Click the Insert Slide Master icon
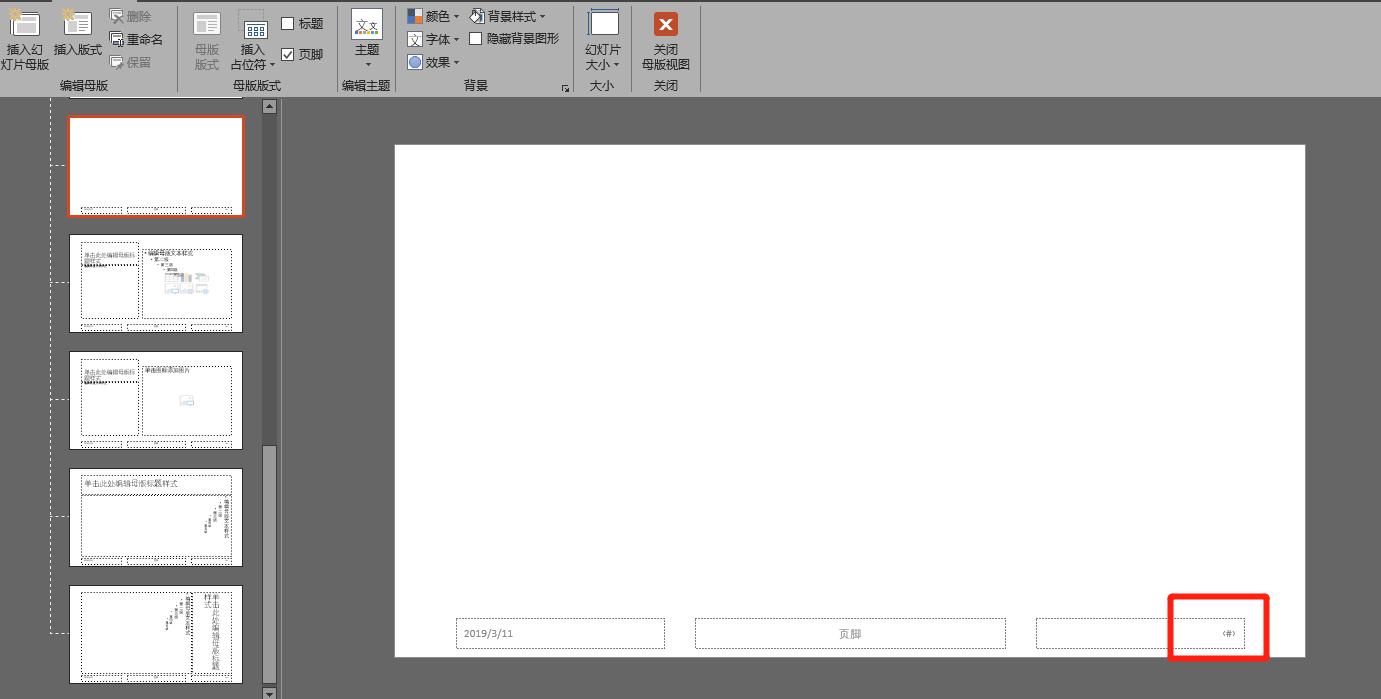1381x699 pixels. (x=25, y=26)
